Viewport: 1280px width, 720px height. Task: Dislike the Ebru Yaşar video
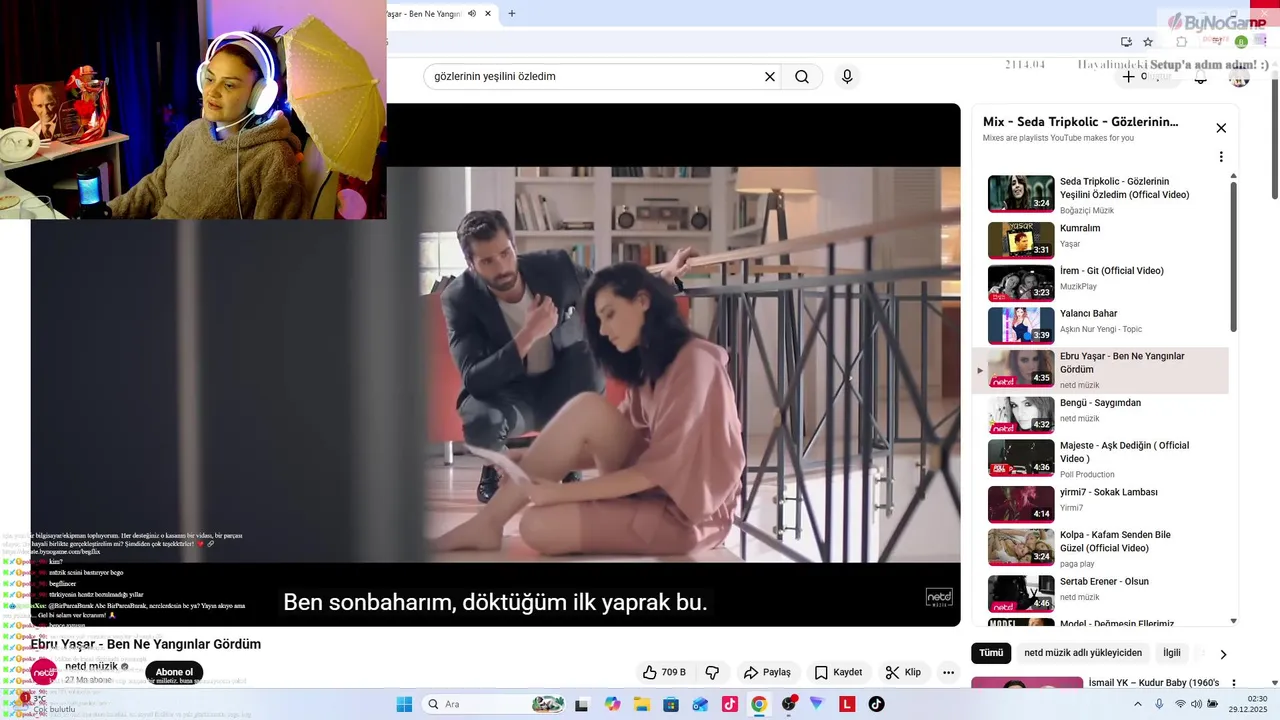point(712,672)
